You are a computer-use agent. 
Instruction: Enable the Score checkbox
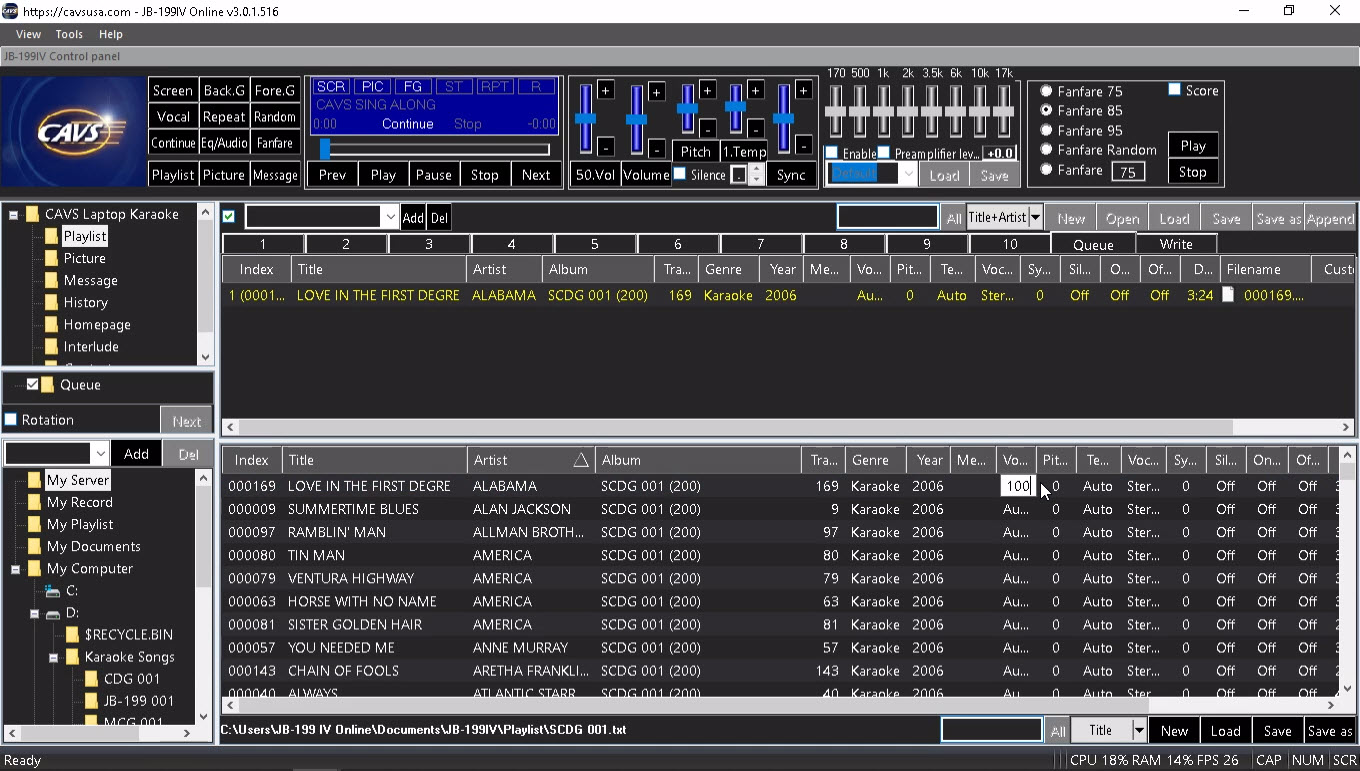(1175, 90)
